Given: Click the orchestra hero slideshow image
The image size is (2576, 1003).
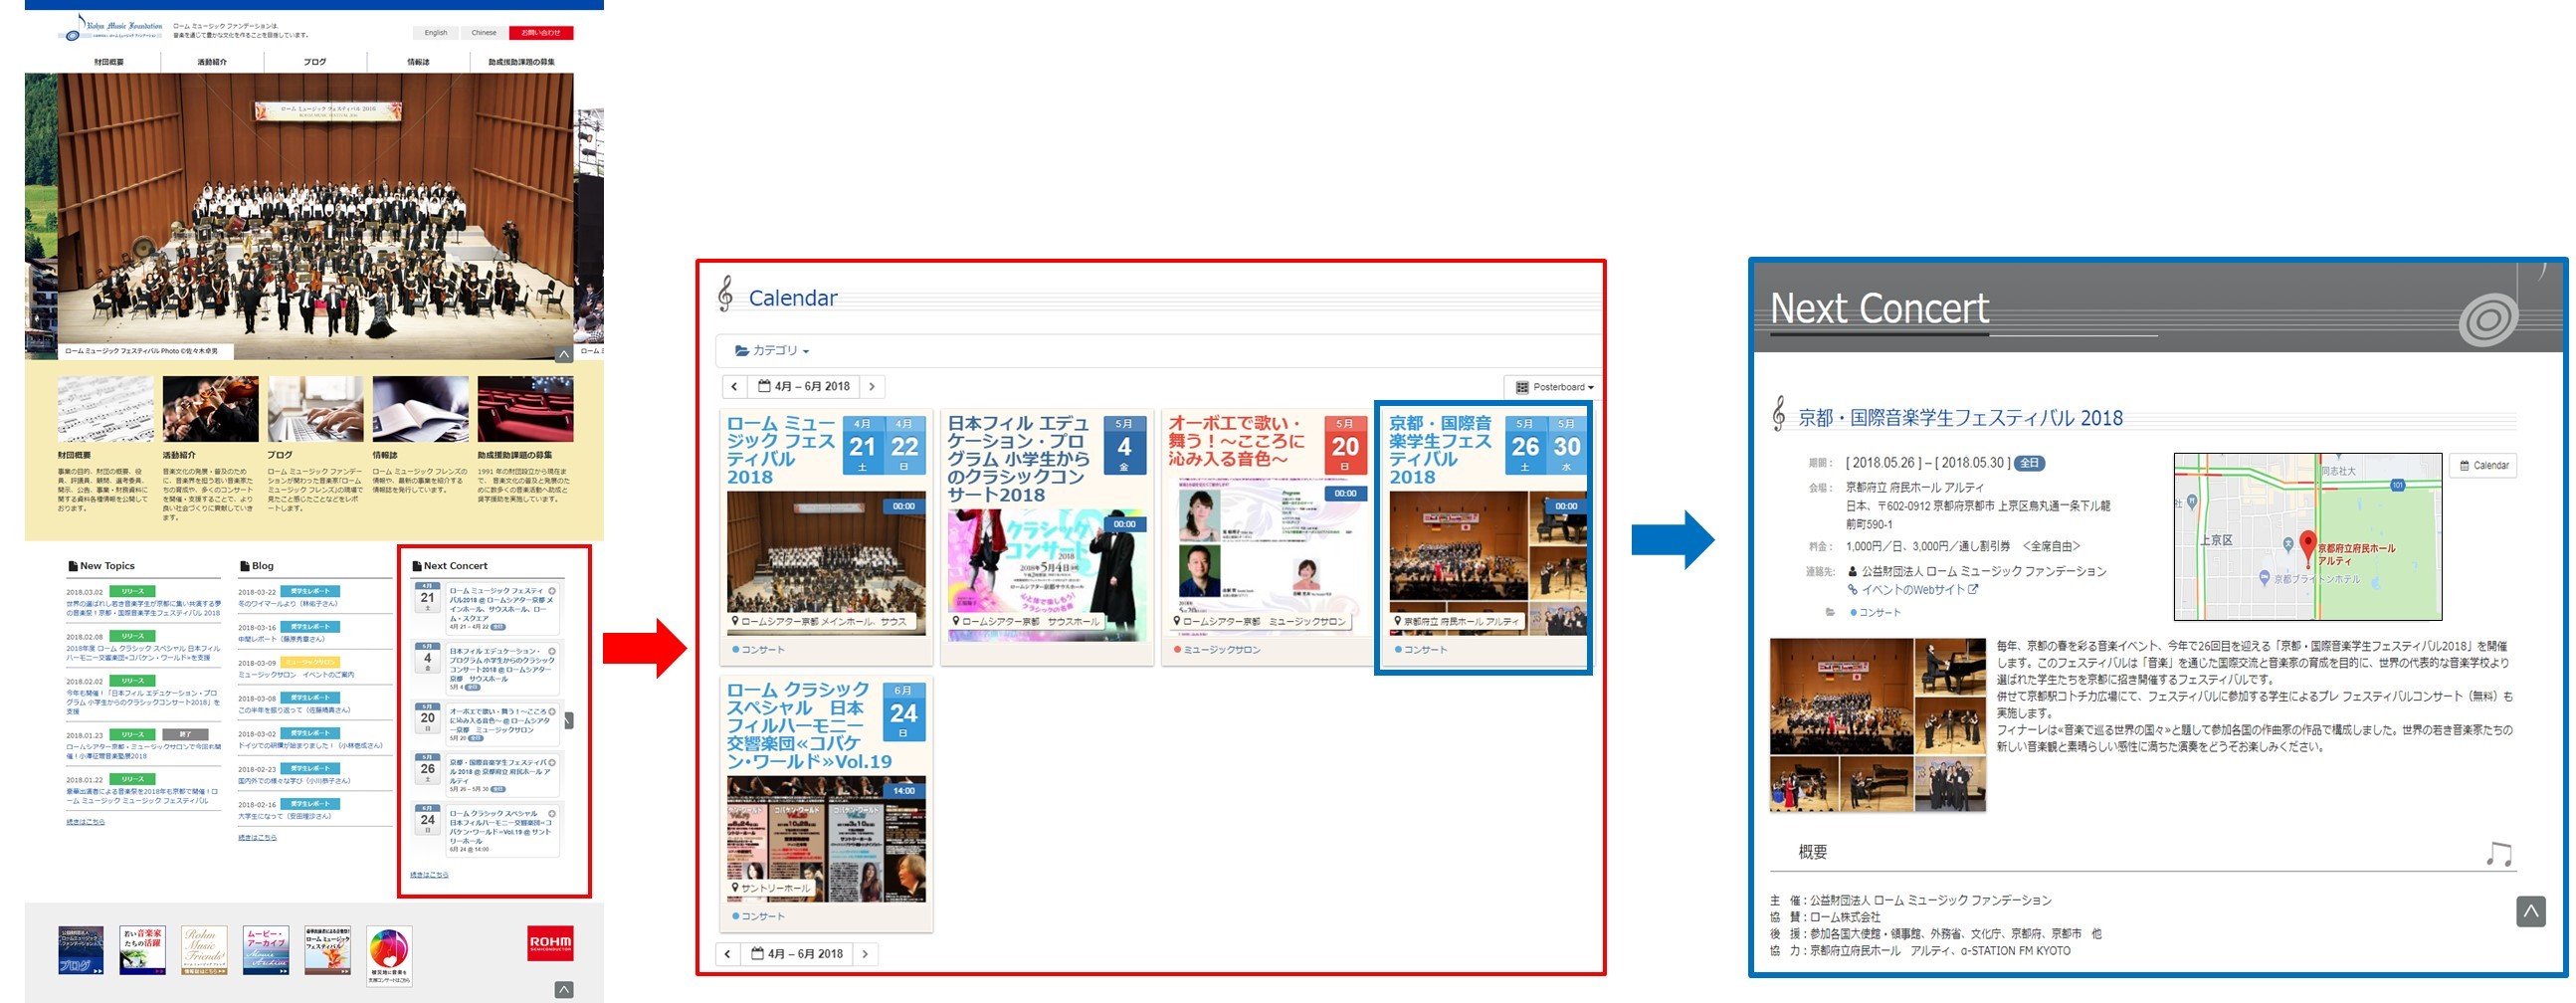Looking at the screenshot, I should click(x=315, y=215).
